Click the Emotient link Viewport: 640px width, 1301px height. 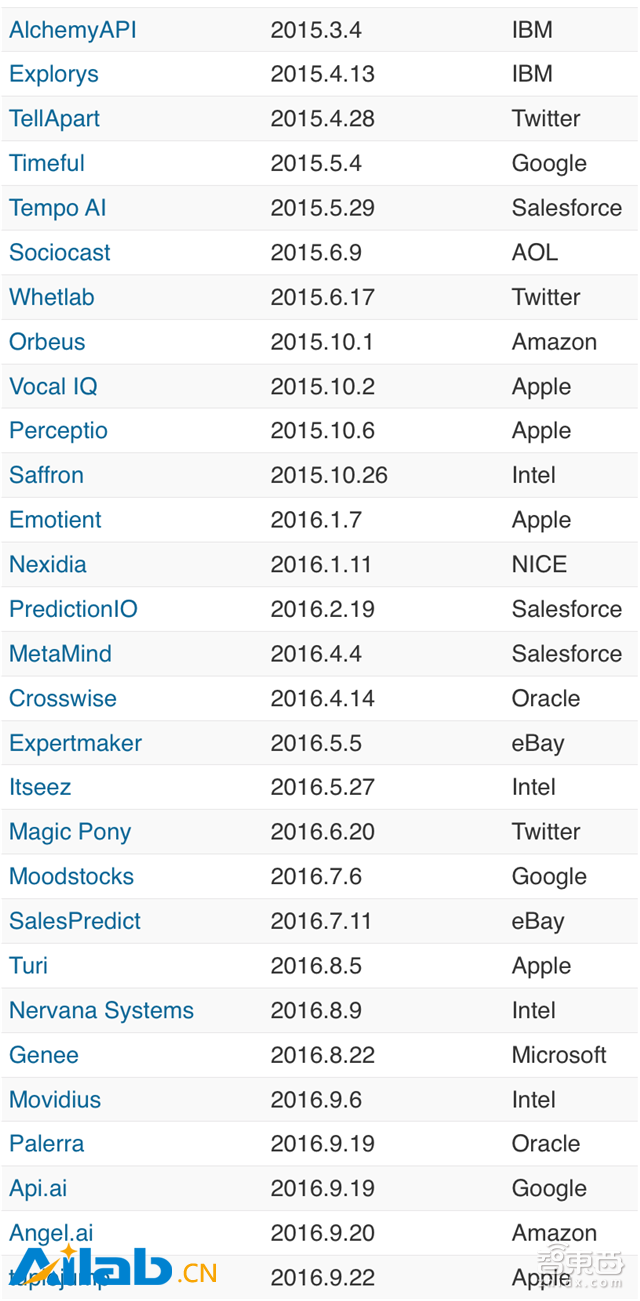coord(55,520)
